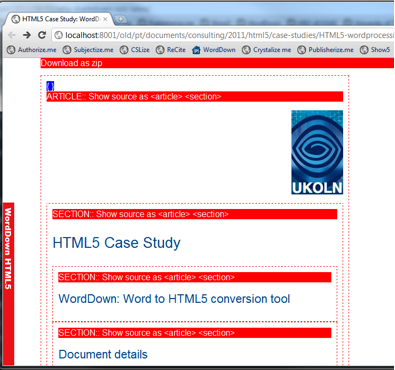This screenshot has width=395, height=370.
Task: Open the CSLize bookmark
Action: click(135, 50)
